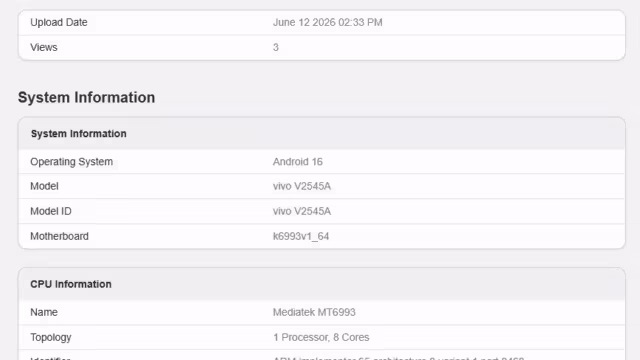Click the Upload Date label
Viewport: 640px width, 360px height.
pos(59,22)
